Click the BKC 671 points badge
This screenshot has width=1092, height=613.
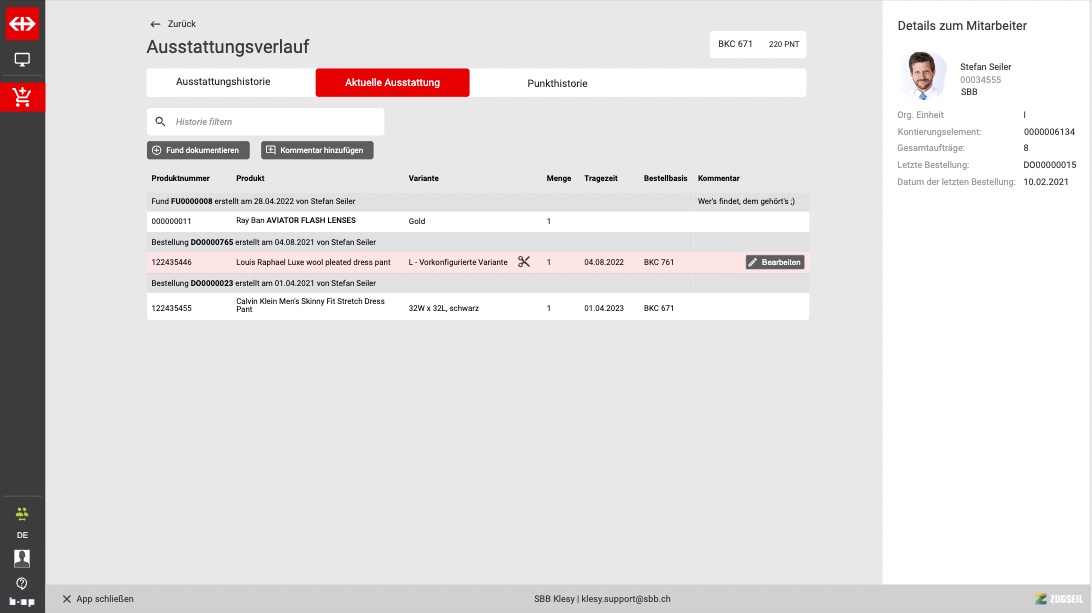tap(758, 44)
